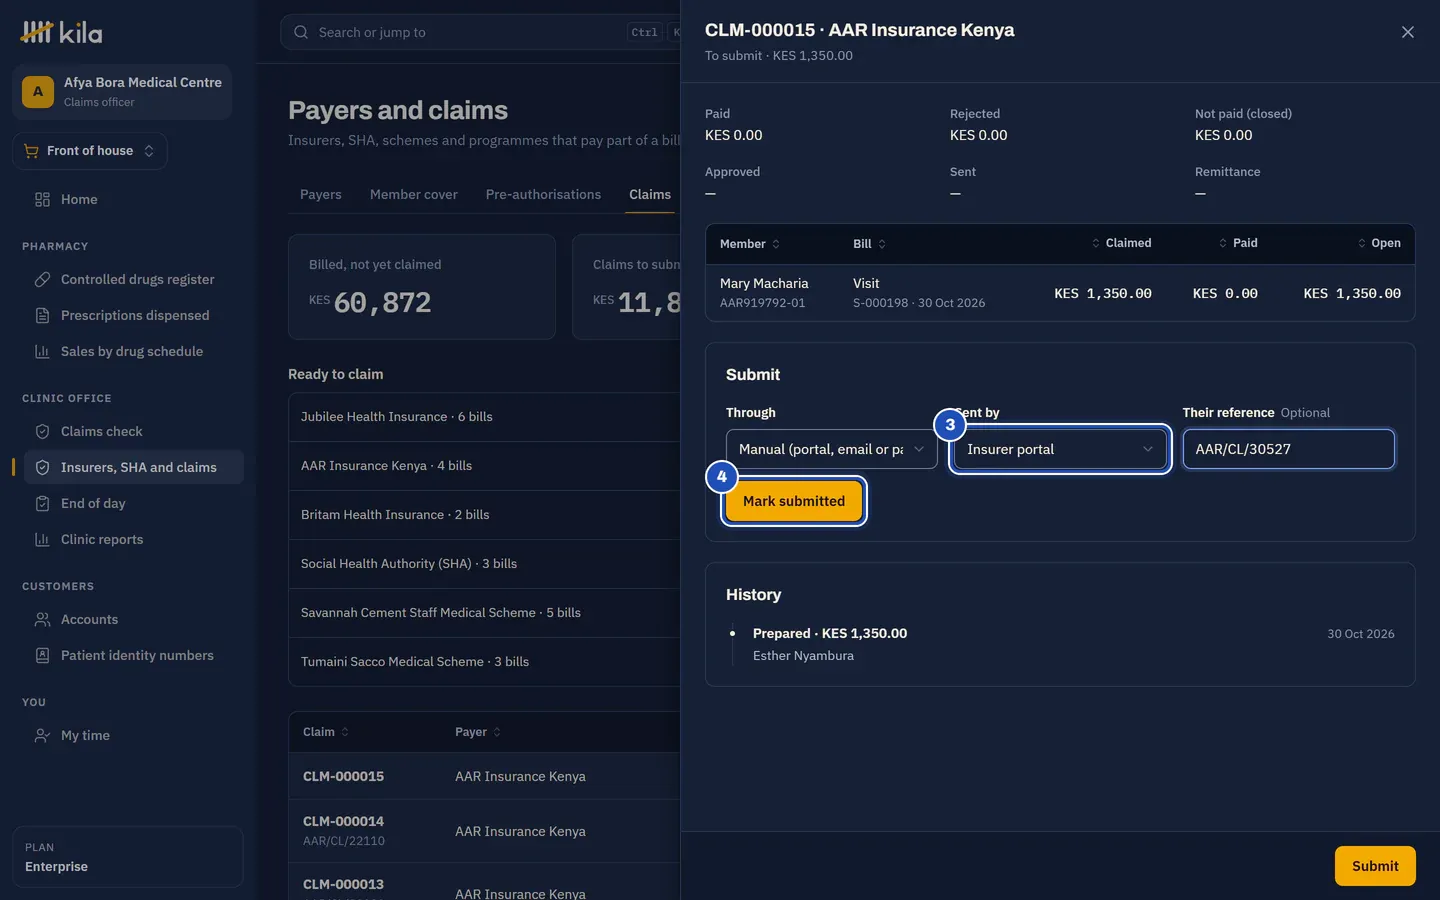1440x900 pixels.
Task: Open Jubilee Health Insurance 6 bills row
Action: tap(485, 417)
